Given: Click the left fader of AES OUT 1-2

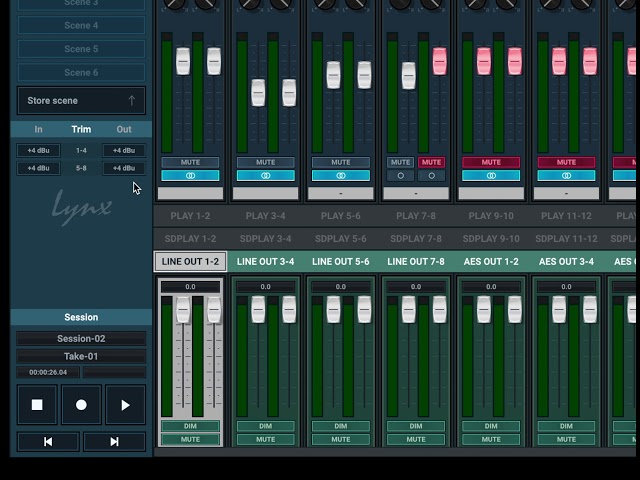Looking at the screenshot, I should pos(484,309).
